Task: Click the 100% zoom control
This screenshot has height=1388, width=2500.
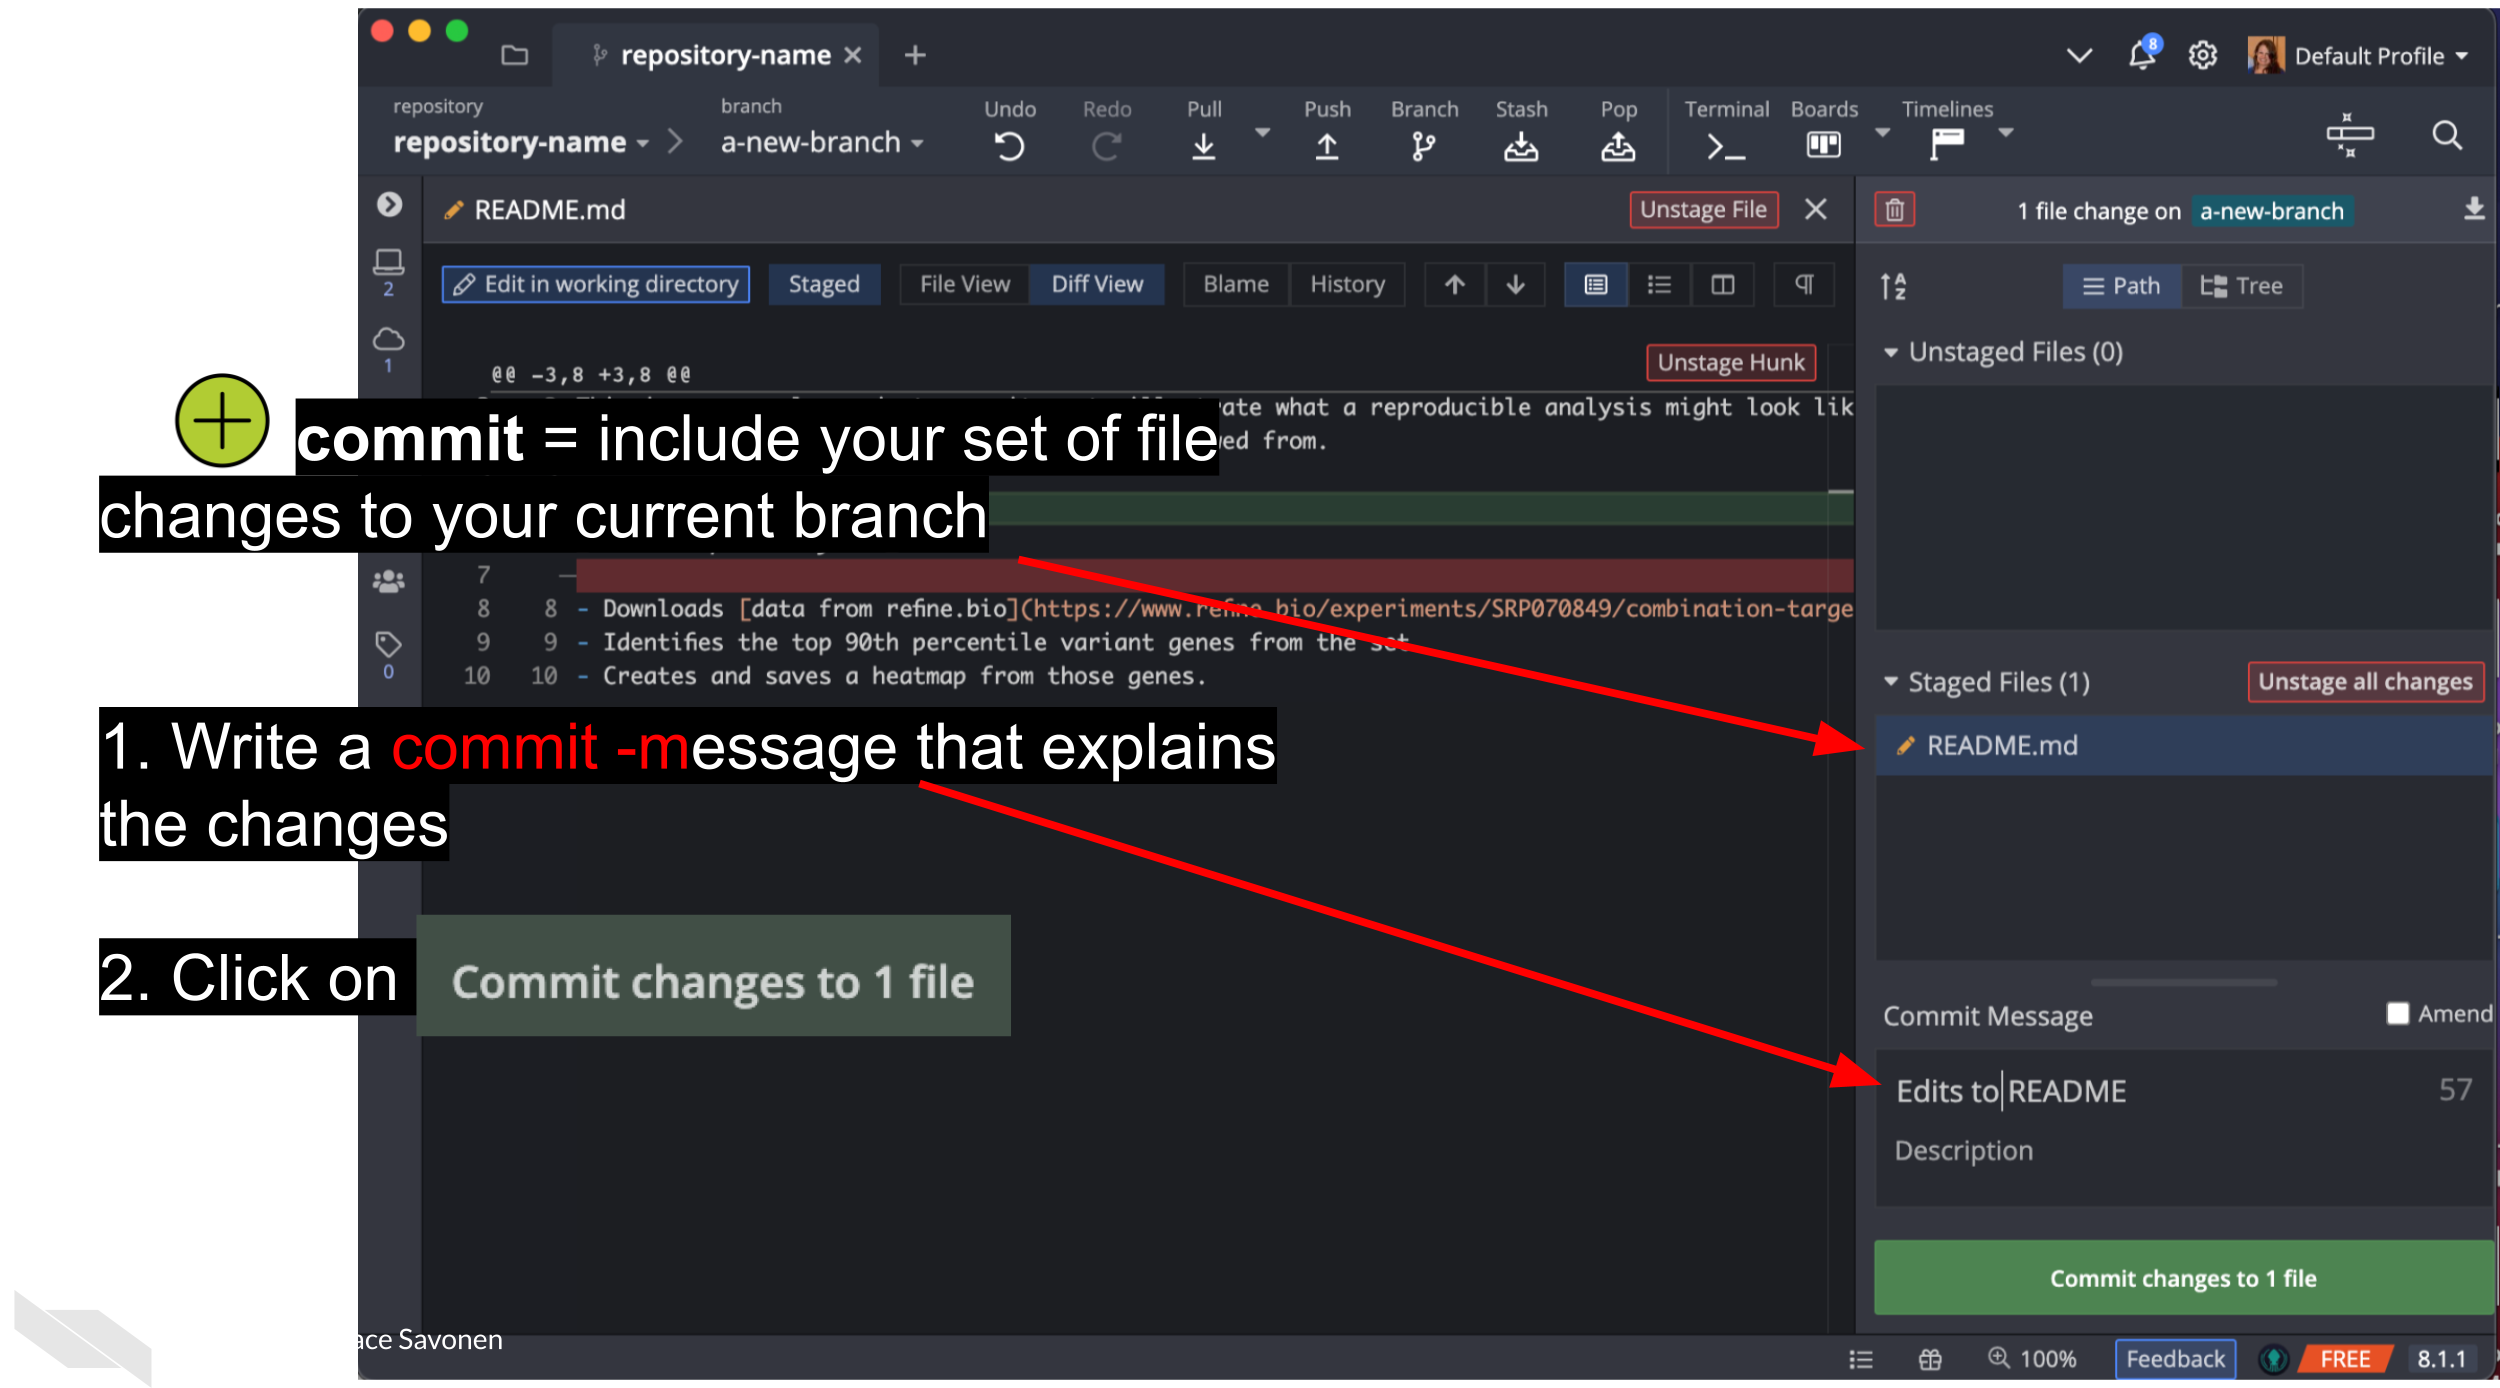Action: tap(2033, 1359)
